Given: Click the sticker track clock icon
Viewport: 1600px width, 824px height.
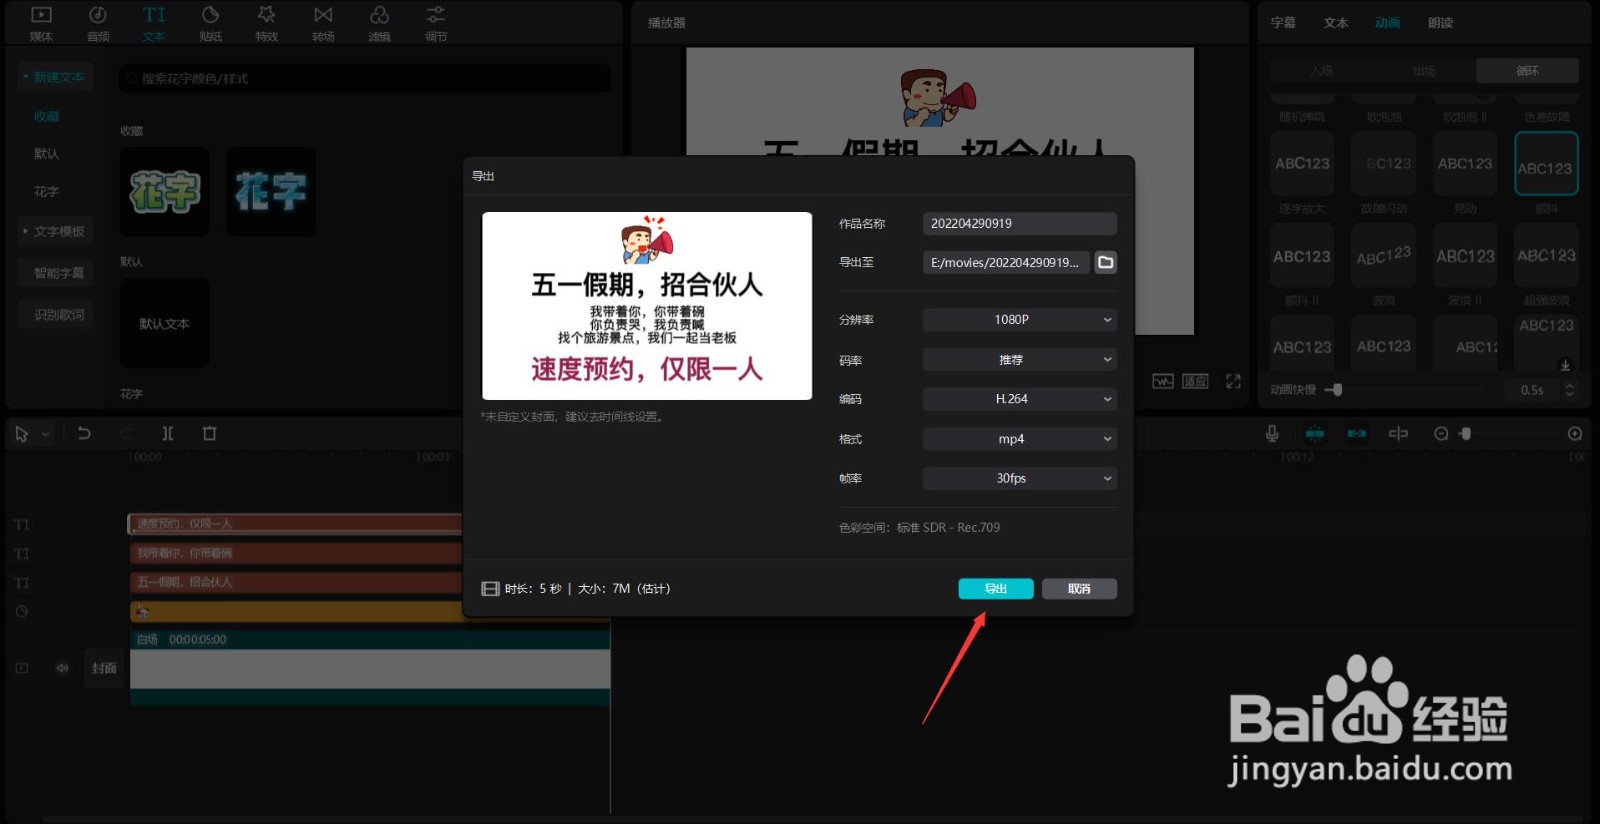Looking at the screenshot, I should click(22, 611).
